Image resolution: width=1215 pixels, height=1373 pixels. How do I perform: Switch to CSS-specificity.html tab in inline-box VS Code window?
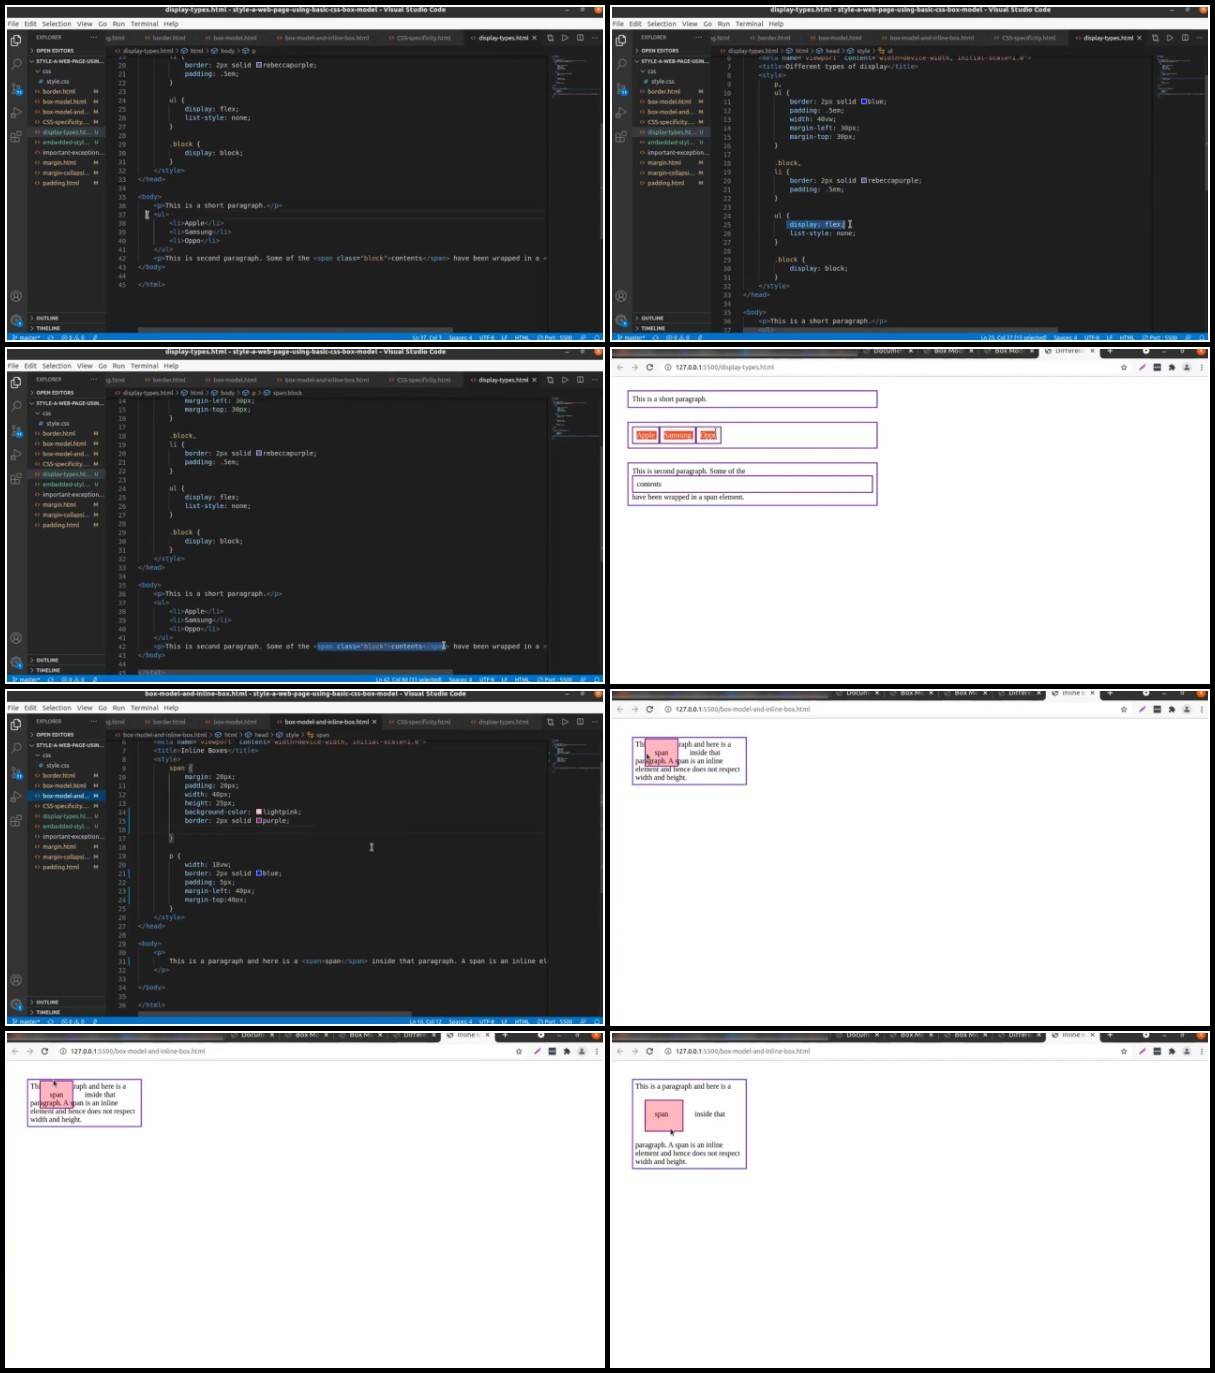(422, 722)
